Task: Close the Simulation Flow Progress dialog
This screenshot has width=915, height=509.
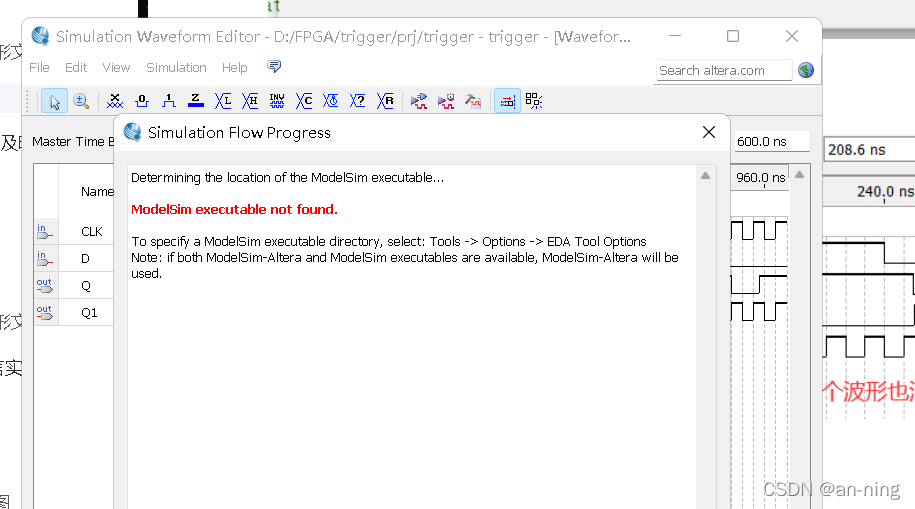Action: (x=709, y=133)
